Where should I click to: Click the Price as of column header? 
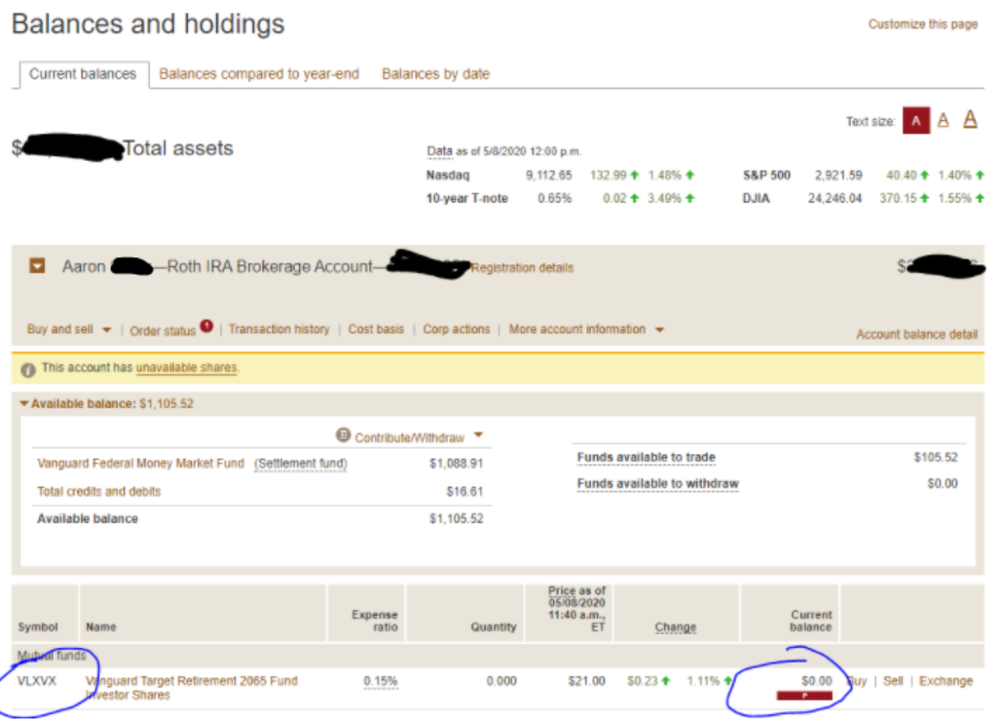click(x=577, y=609)
